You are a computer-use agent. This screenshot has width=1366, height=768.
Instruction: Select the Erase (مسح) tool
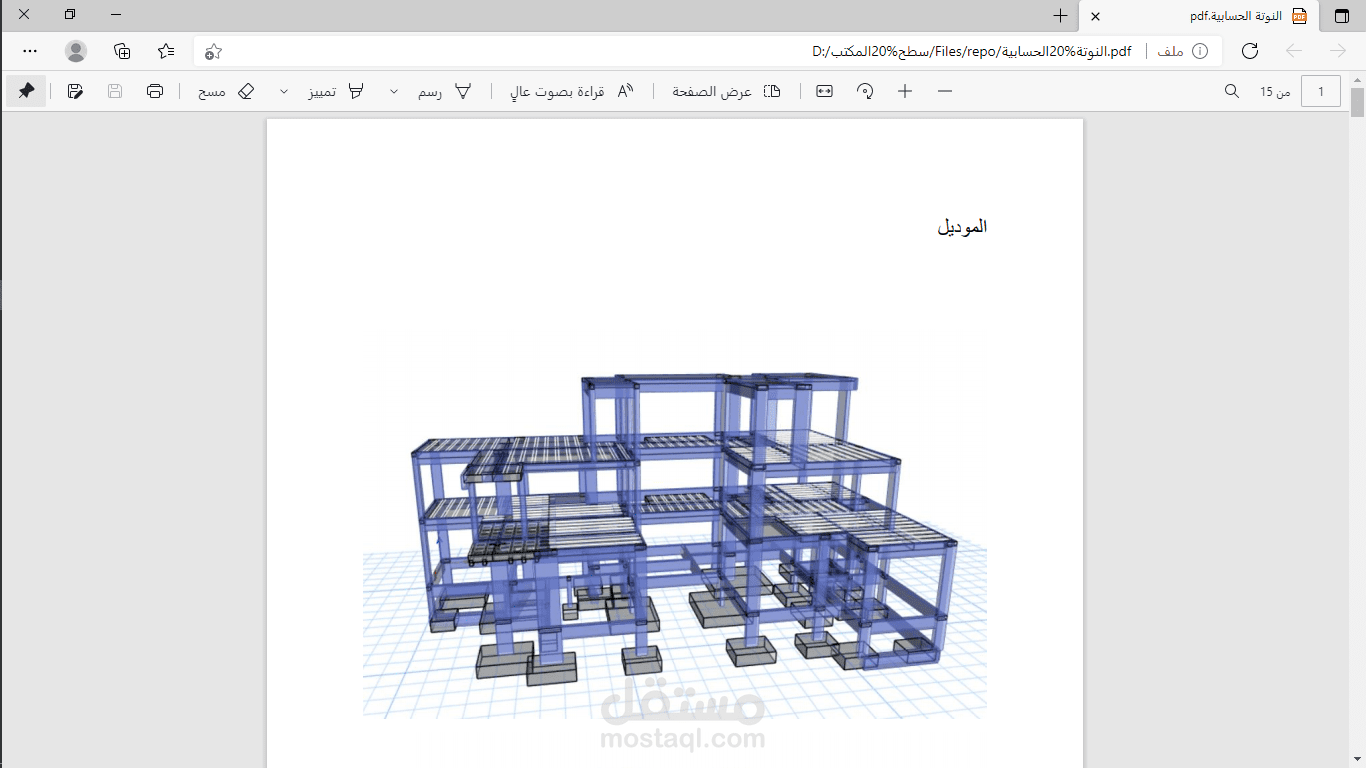226,91
